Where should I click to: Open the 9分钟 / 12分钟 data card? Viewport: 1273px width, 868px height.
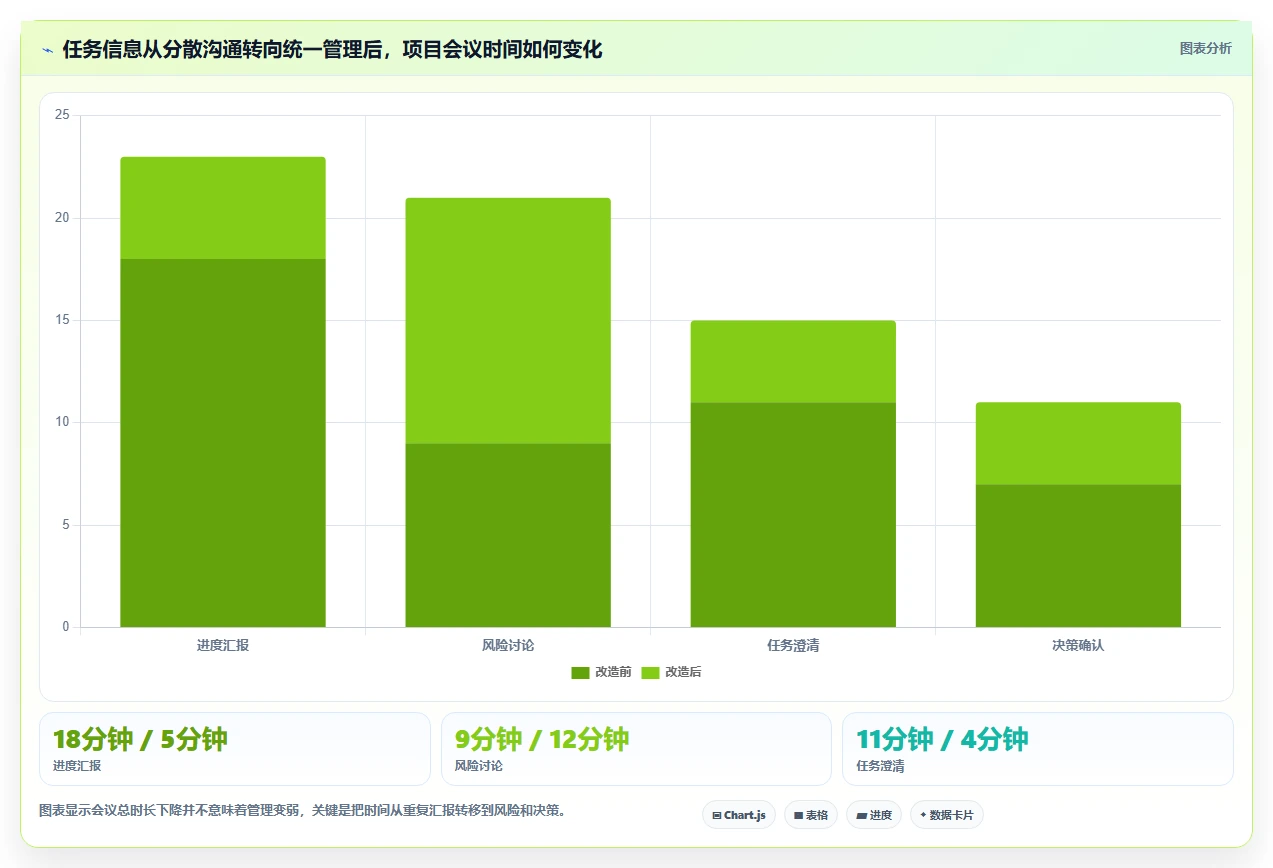click(636, 749)
